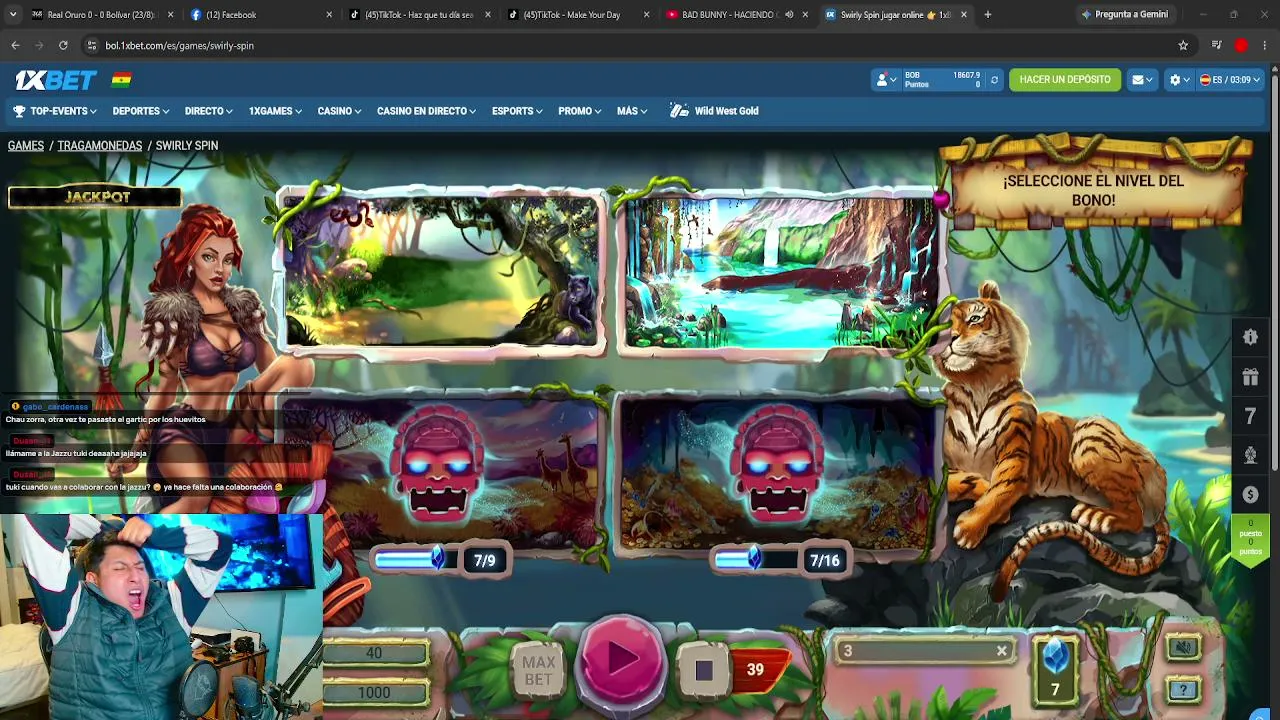
Task: Open the browser three-dot menu
Action: coord(1265,45)
